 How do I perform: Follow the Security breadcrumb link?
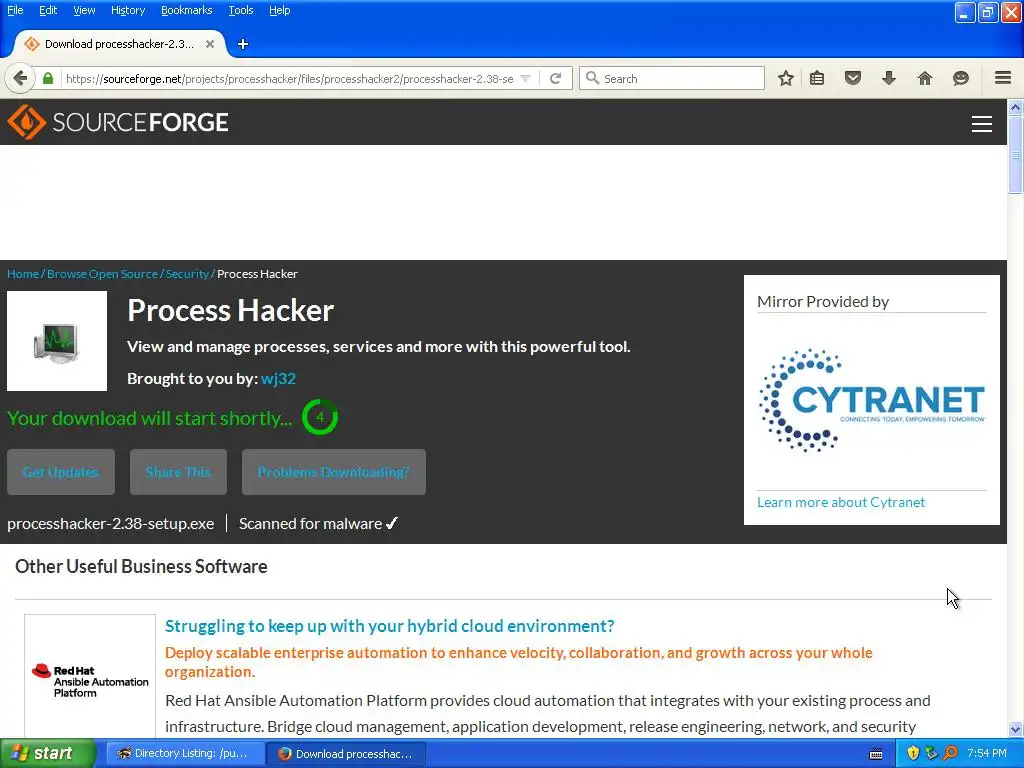[187, 274]
